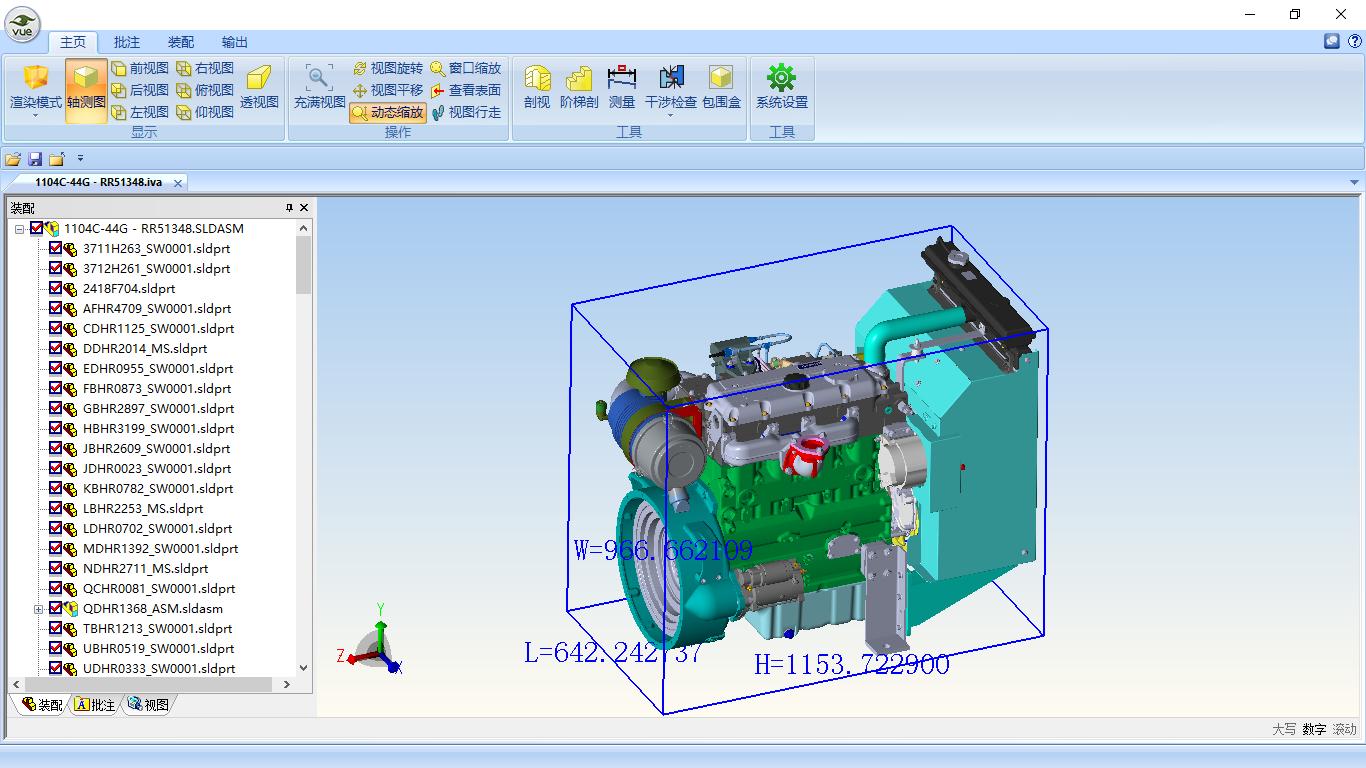Toggle checkbox for AFHR4709_SW0001.sldprt

point(56,308)
